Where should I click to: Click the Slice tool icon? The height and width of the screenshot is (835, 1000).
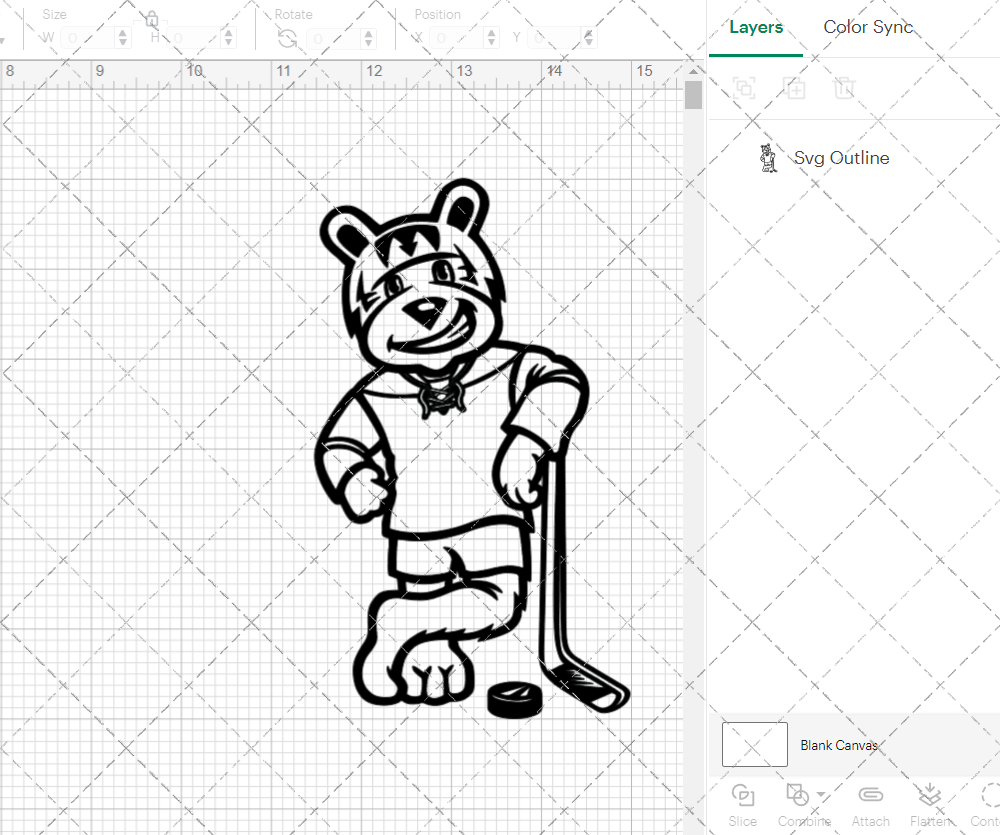pyautogui.click(x=742, y=795)
